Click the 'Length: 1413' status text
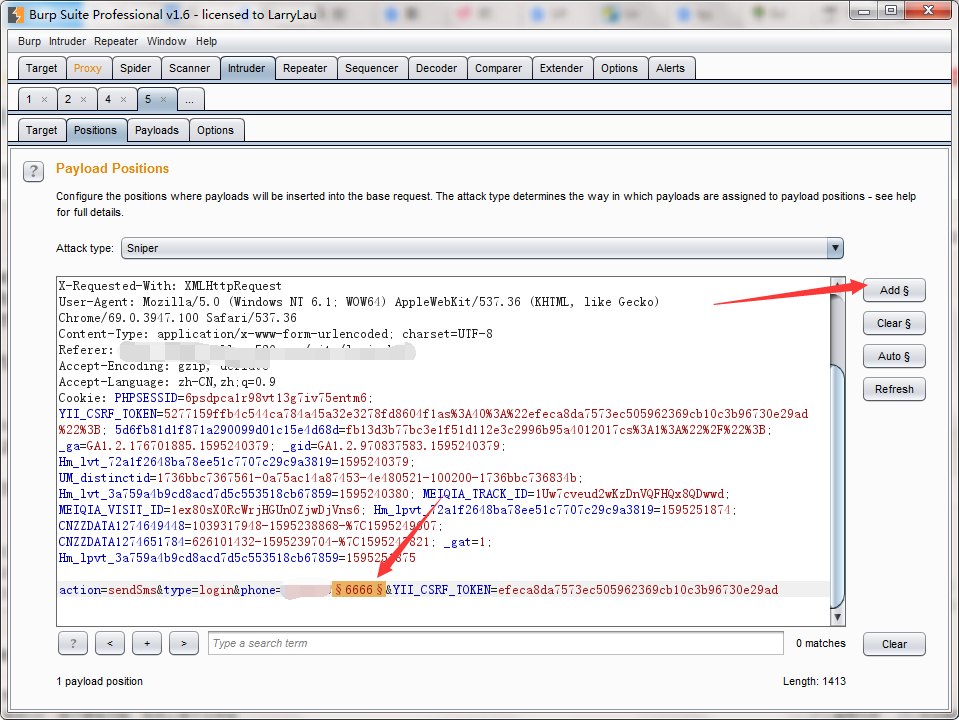This screenshot has width=959, height=720. coord(814,681)
